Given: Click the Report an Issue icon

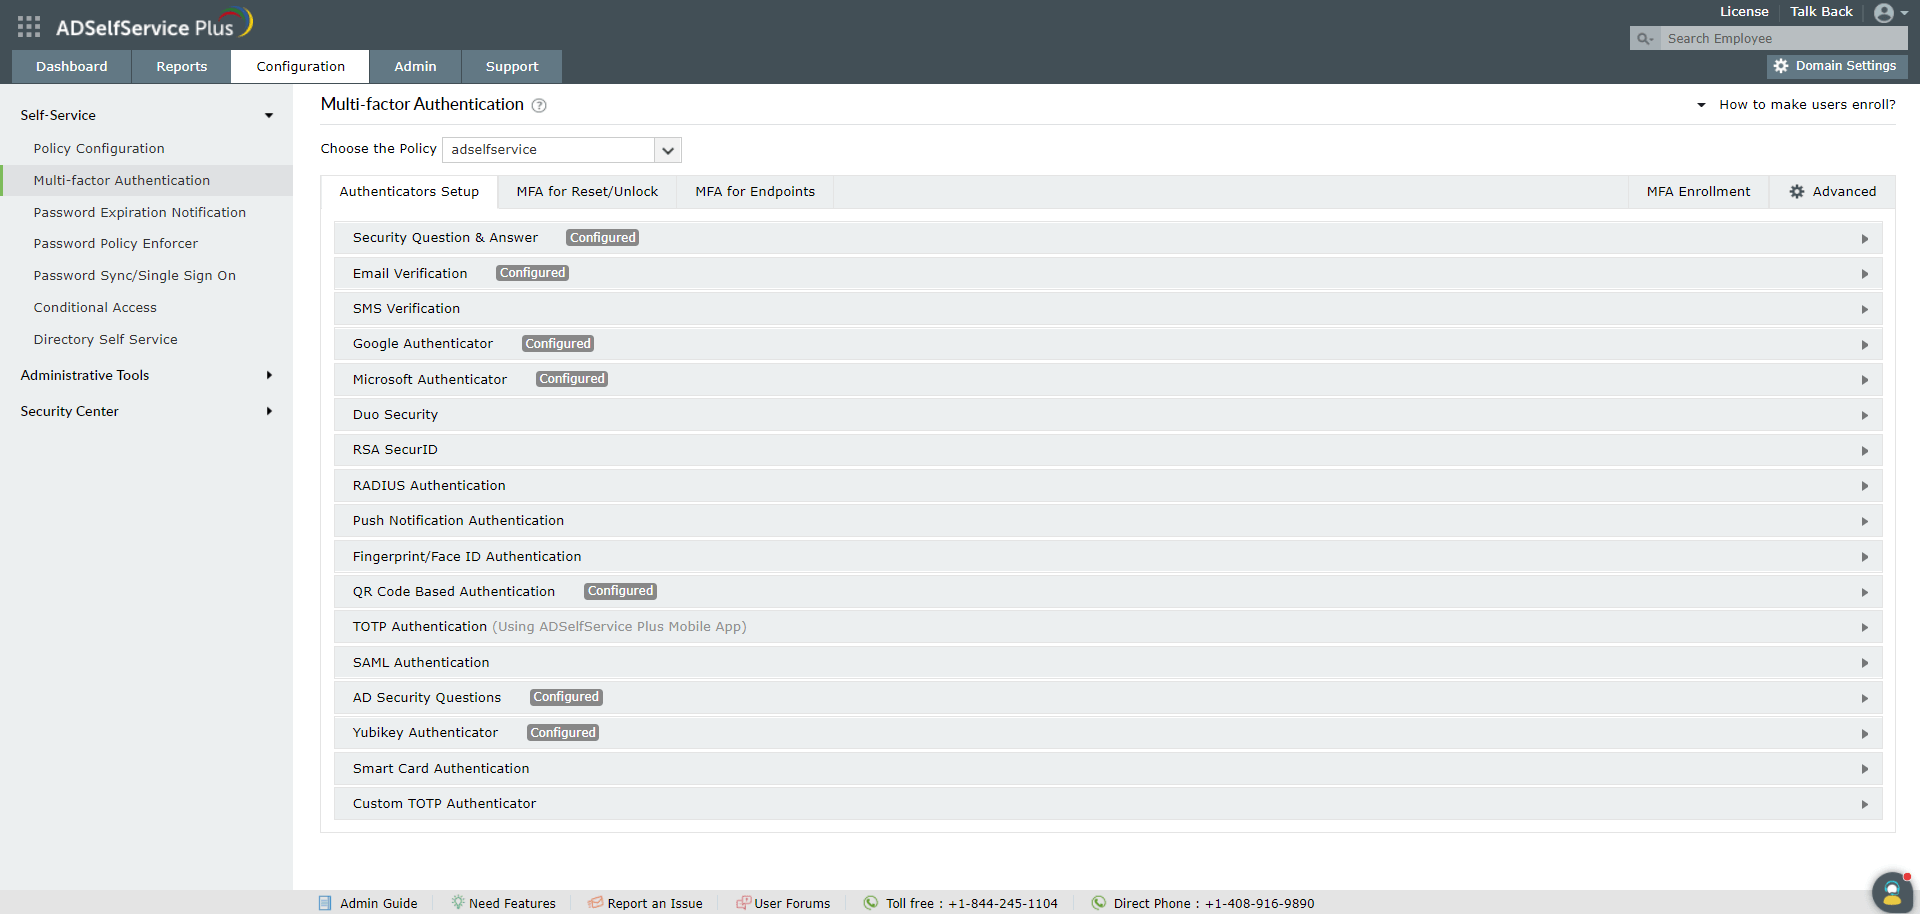Looking at the screenshot, I should [x=595, y=903].
